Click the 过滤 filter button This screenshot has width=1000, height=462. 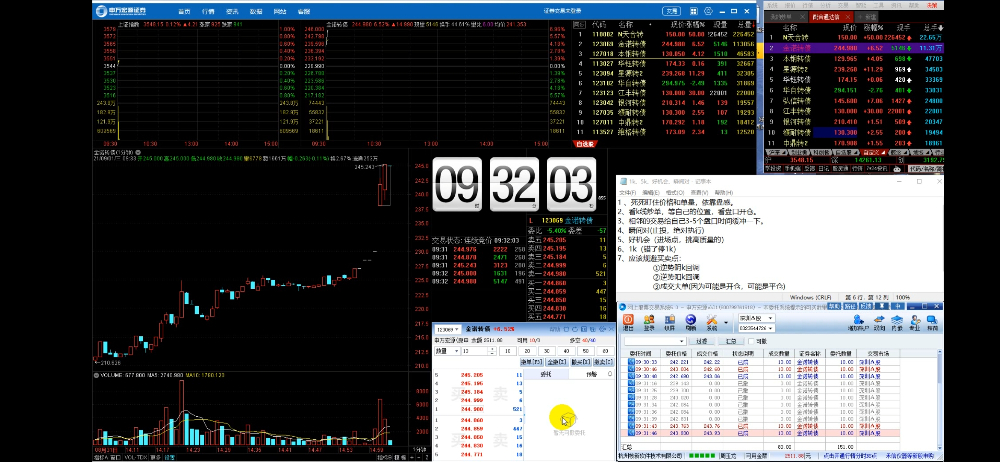(702, 341)
